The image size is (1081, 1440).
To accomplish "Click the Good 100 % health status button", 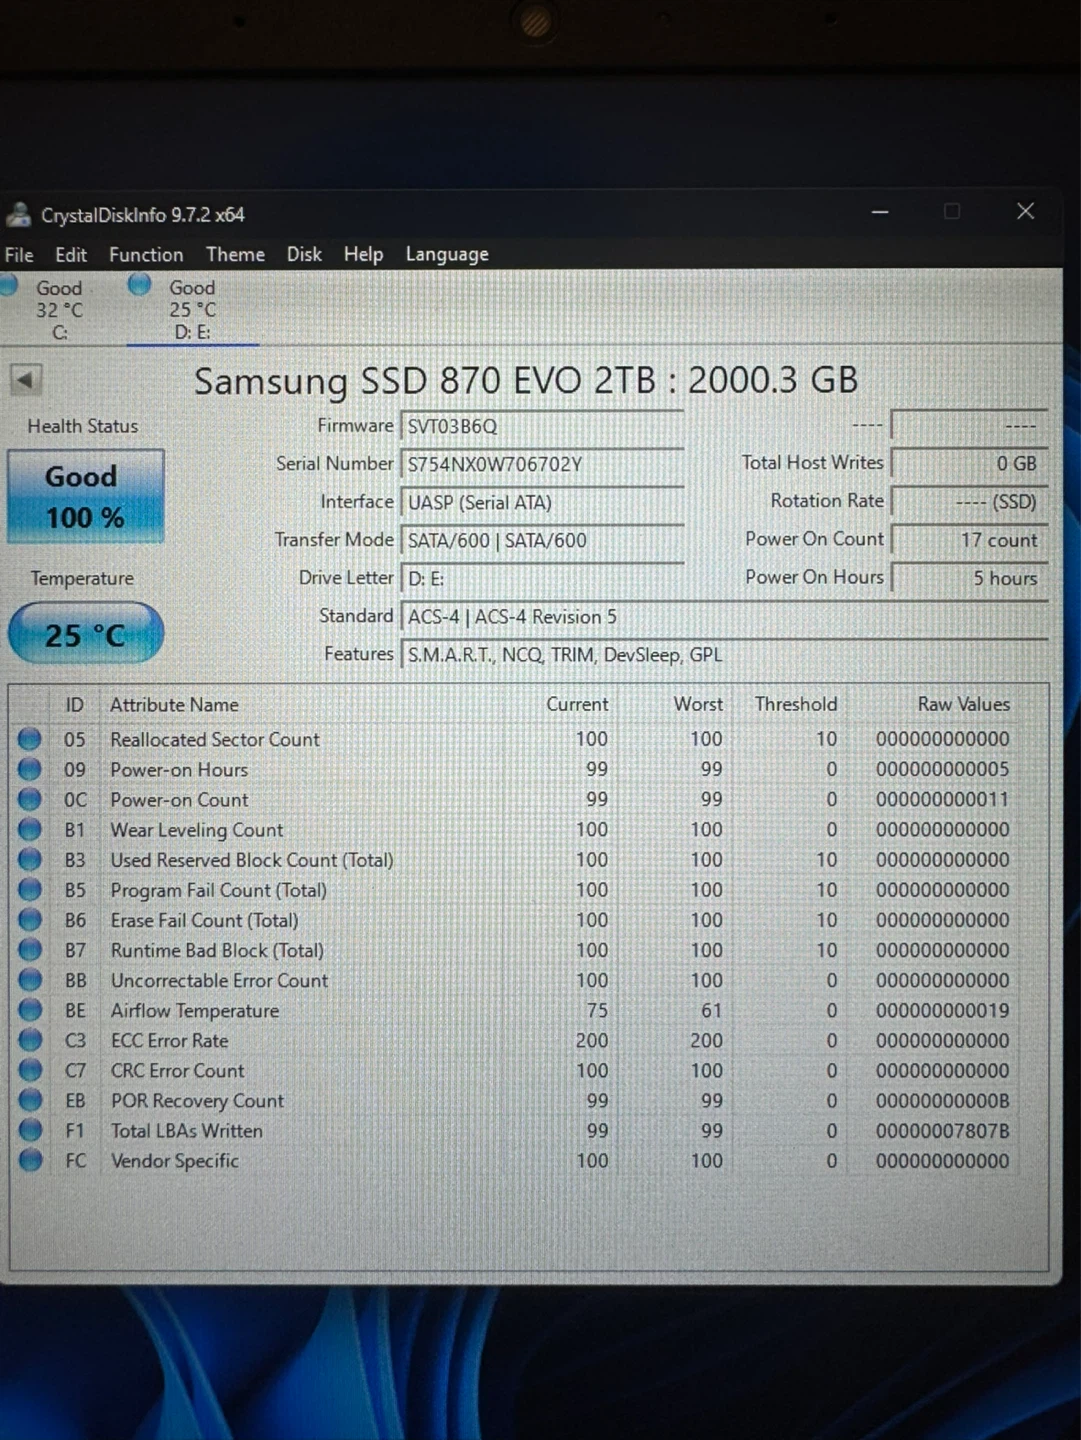I will (86, 497).
